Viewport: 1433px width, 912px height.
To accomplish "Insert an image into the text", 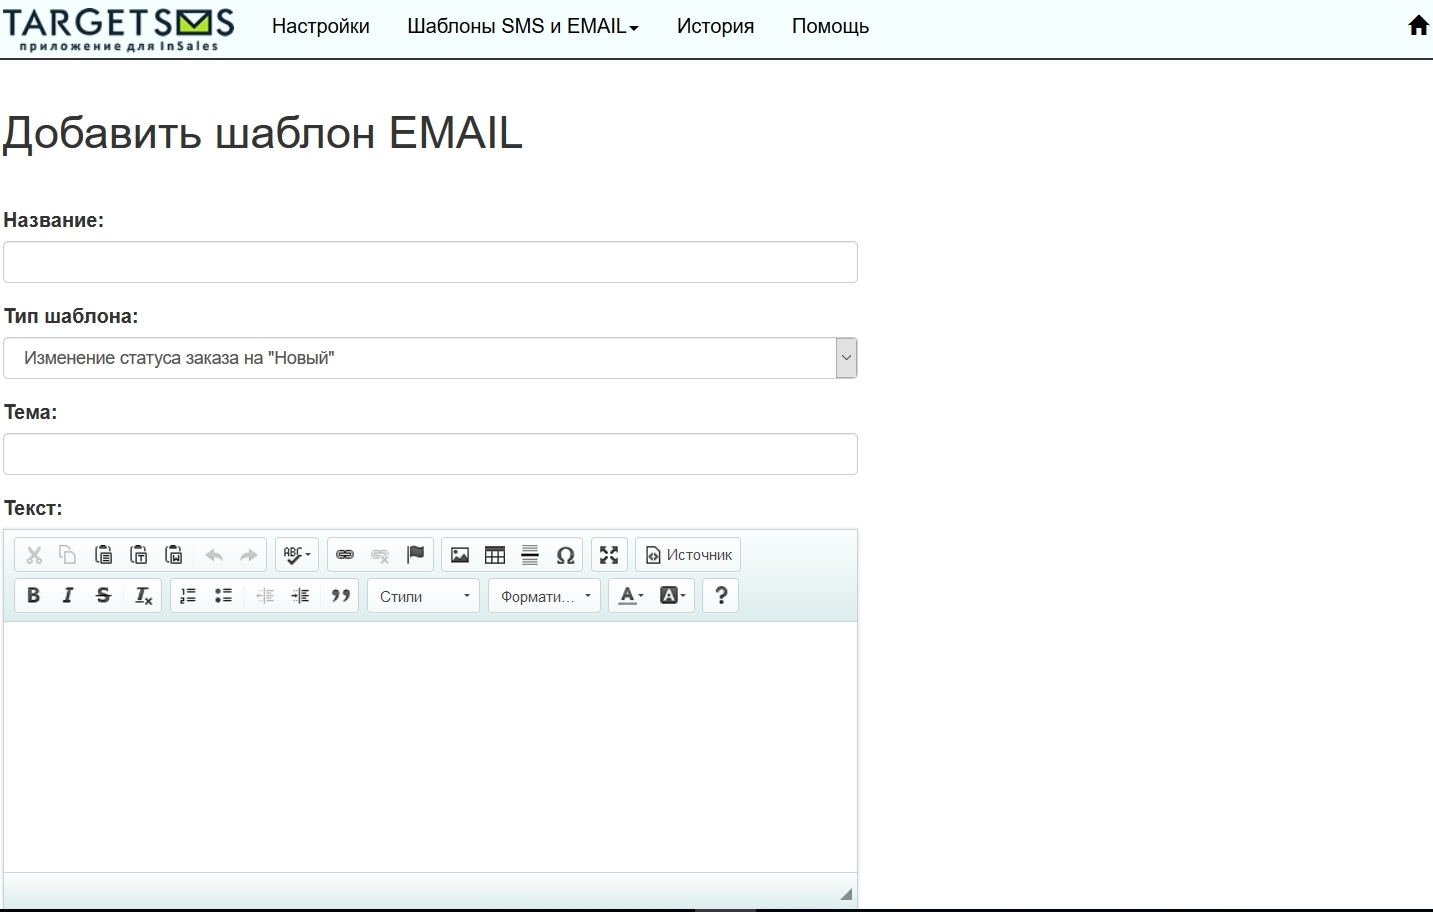I will (x=460, y=555).
